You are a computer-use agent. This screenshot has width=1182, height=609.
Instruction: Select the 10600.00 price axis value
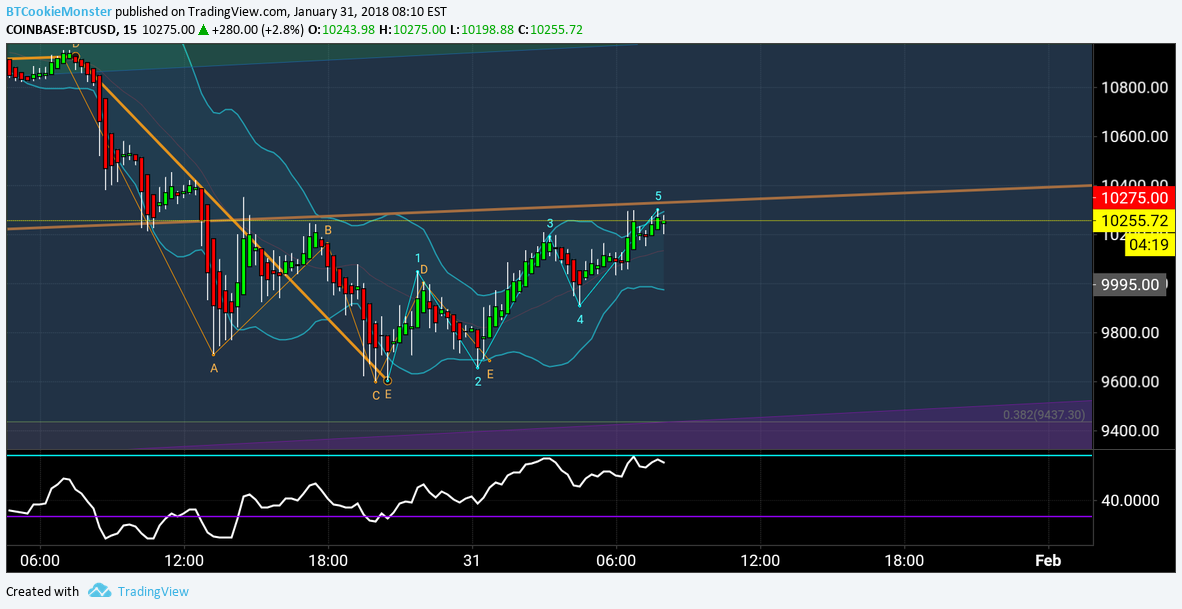(x=1134, y=136)
